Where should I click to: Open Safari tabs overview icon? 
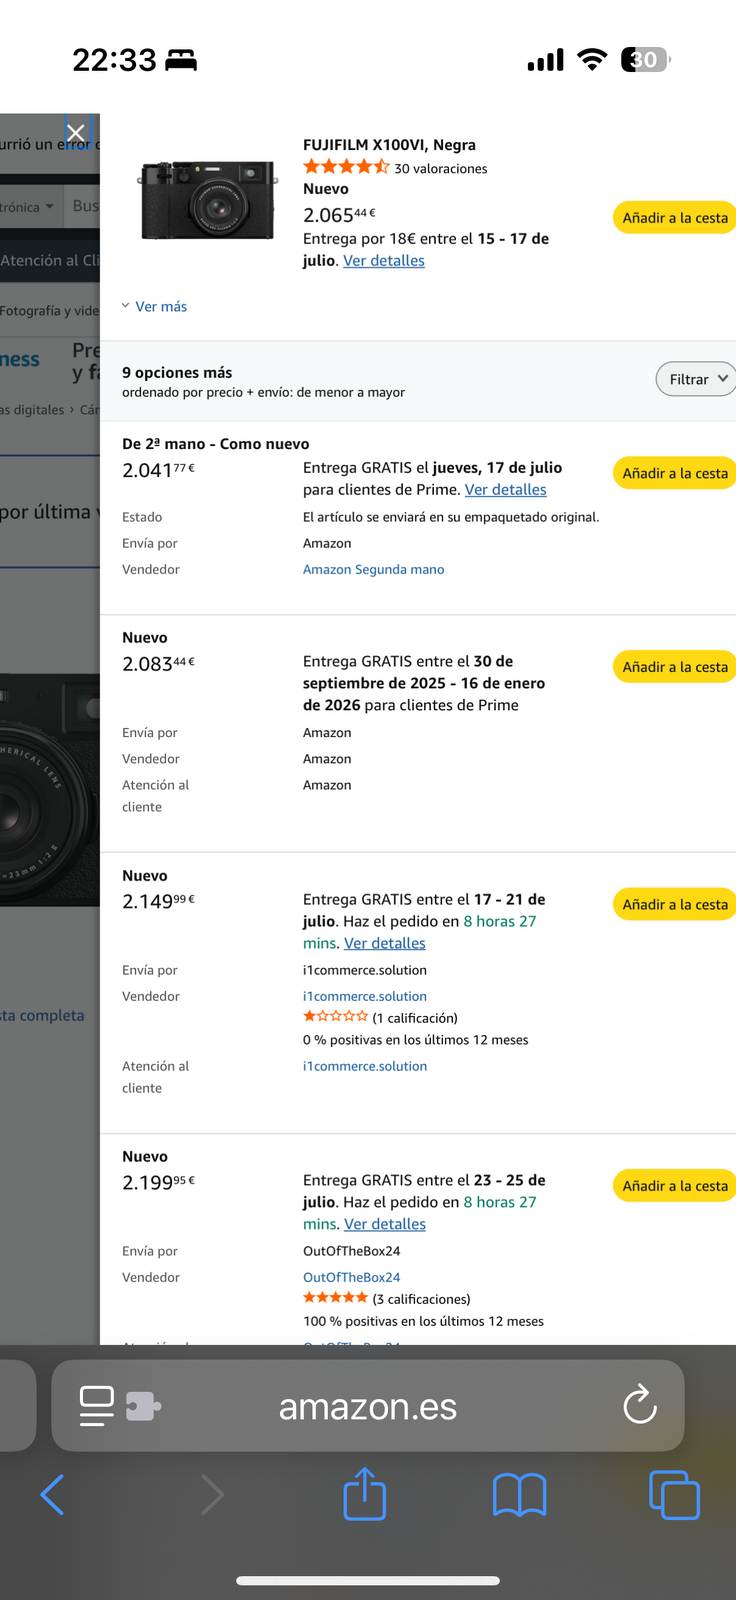[674, 1495]
